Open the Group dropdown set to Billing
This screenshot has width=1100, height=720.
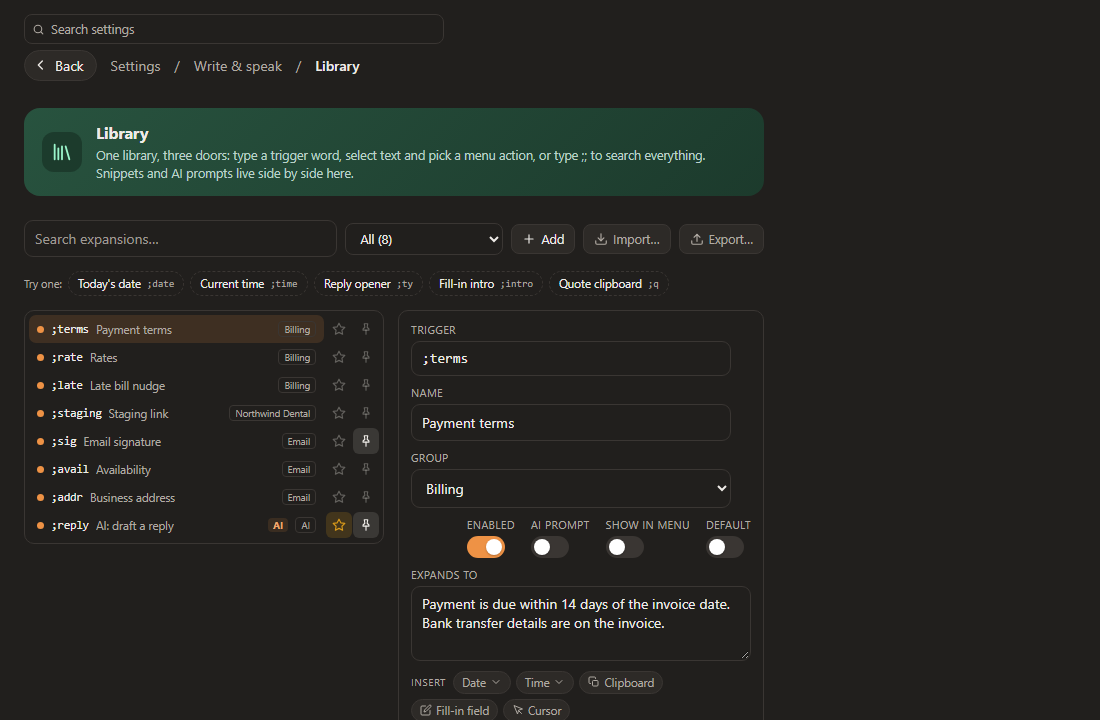(570, 489)
